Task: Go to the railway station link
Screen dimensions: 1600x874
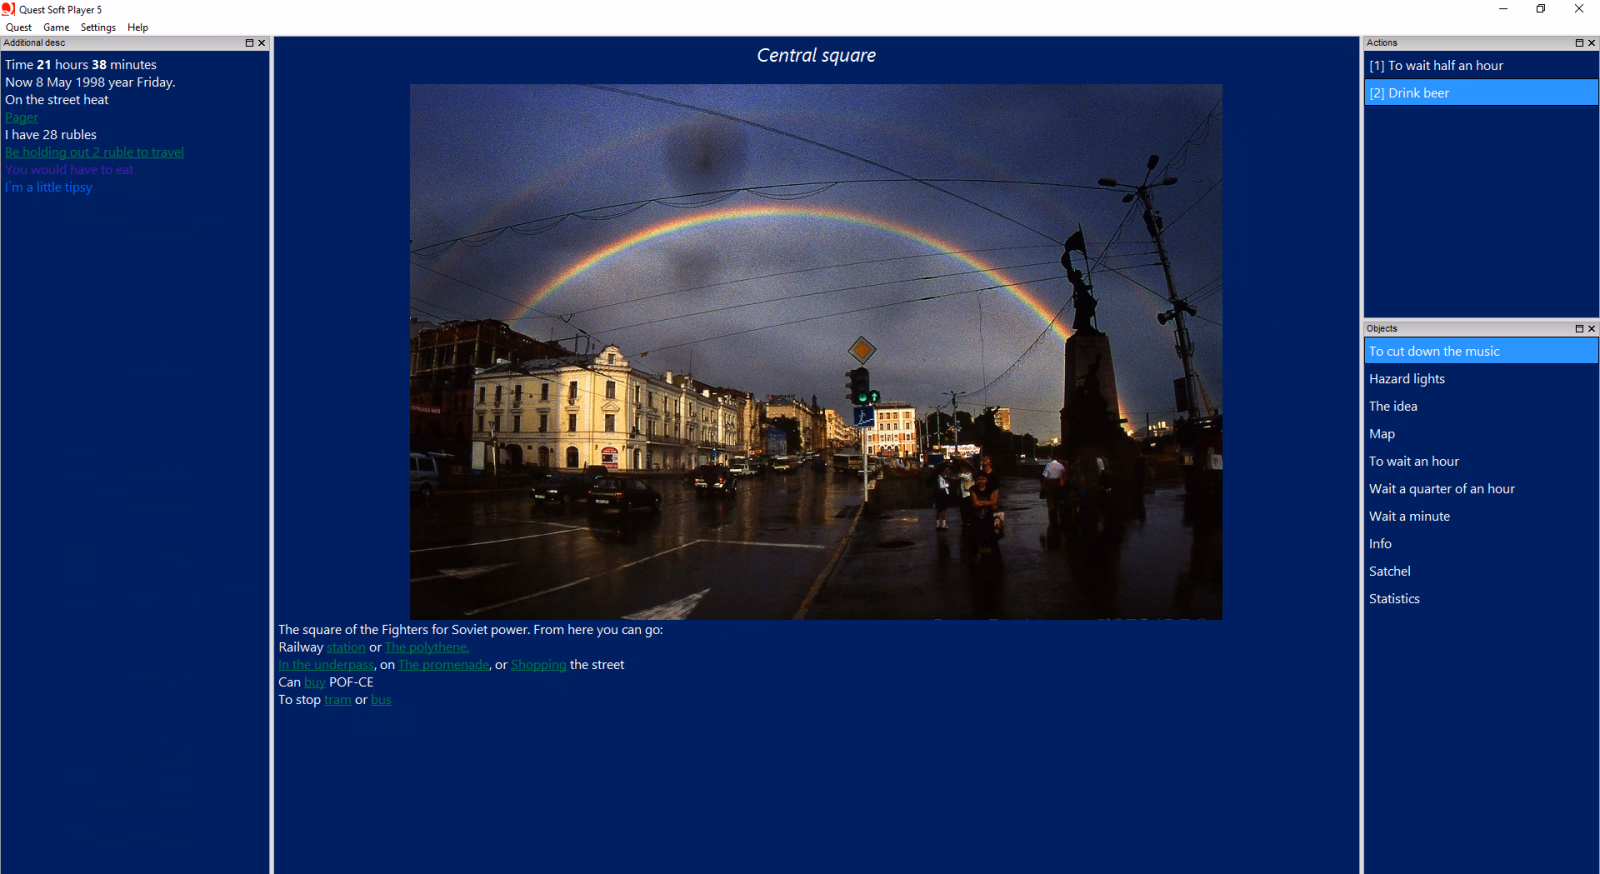Action: tap(346, 647)
